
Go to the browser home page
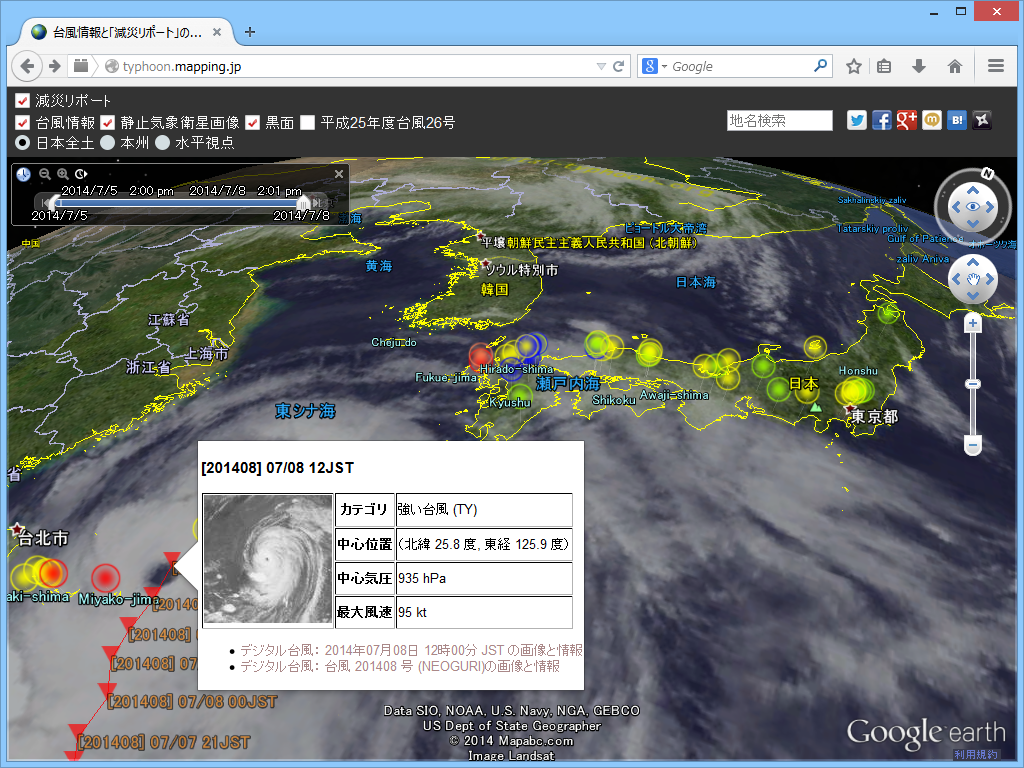point(955,66)
